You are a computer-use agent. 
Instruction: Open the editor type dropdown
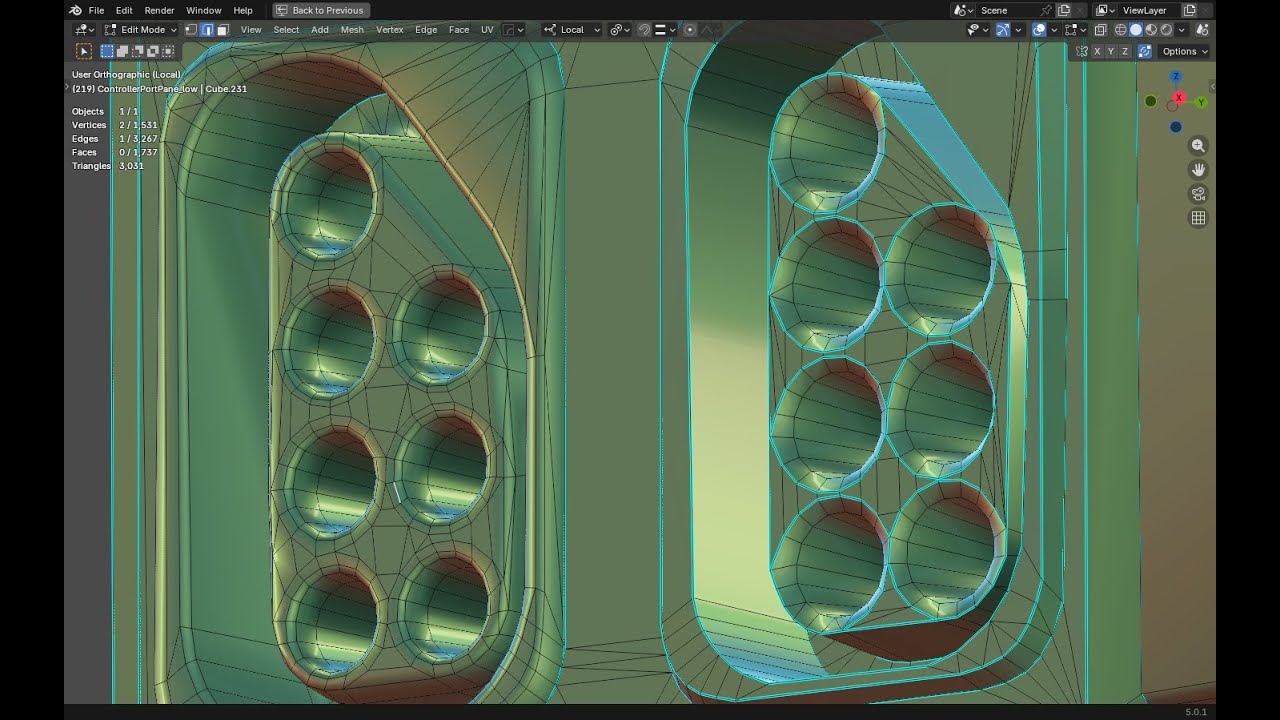[84, 30]
